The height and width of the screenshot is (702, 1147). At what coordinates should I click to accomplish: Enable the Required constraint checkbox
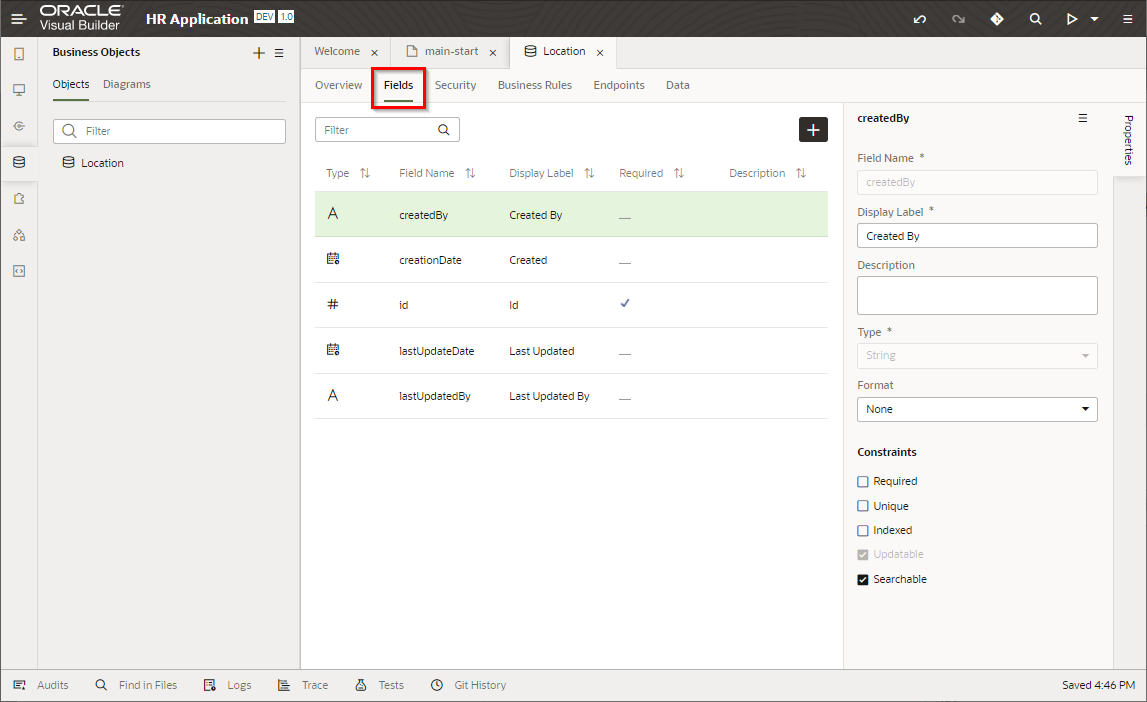point(863,481)
